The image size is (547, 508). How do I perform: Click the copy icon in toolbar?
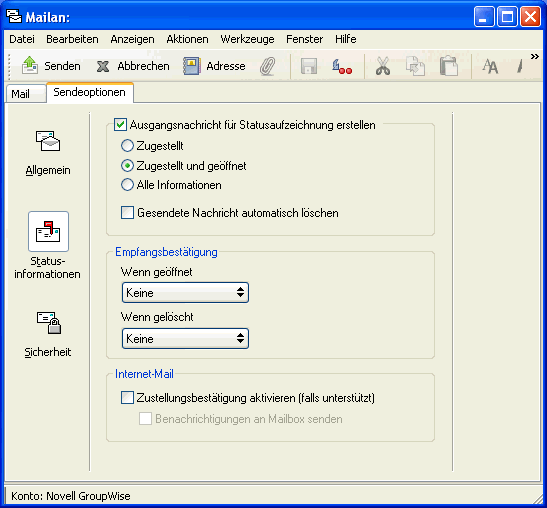point(415,66)
